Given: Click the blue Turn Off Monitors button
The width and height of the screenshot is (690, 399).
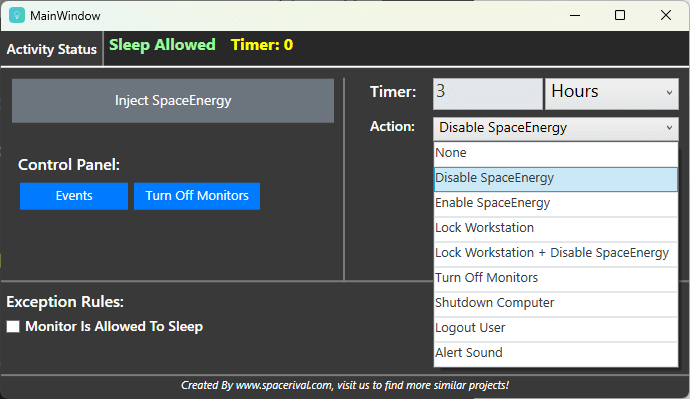Looking at the screenshot, I should click(197, 196).
